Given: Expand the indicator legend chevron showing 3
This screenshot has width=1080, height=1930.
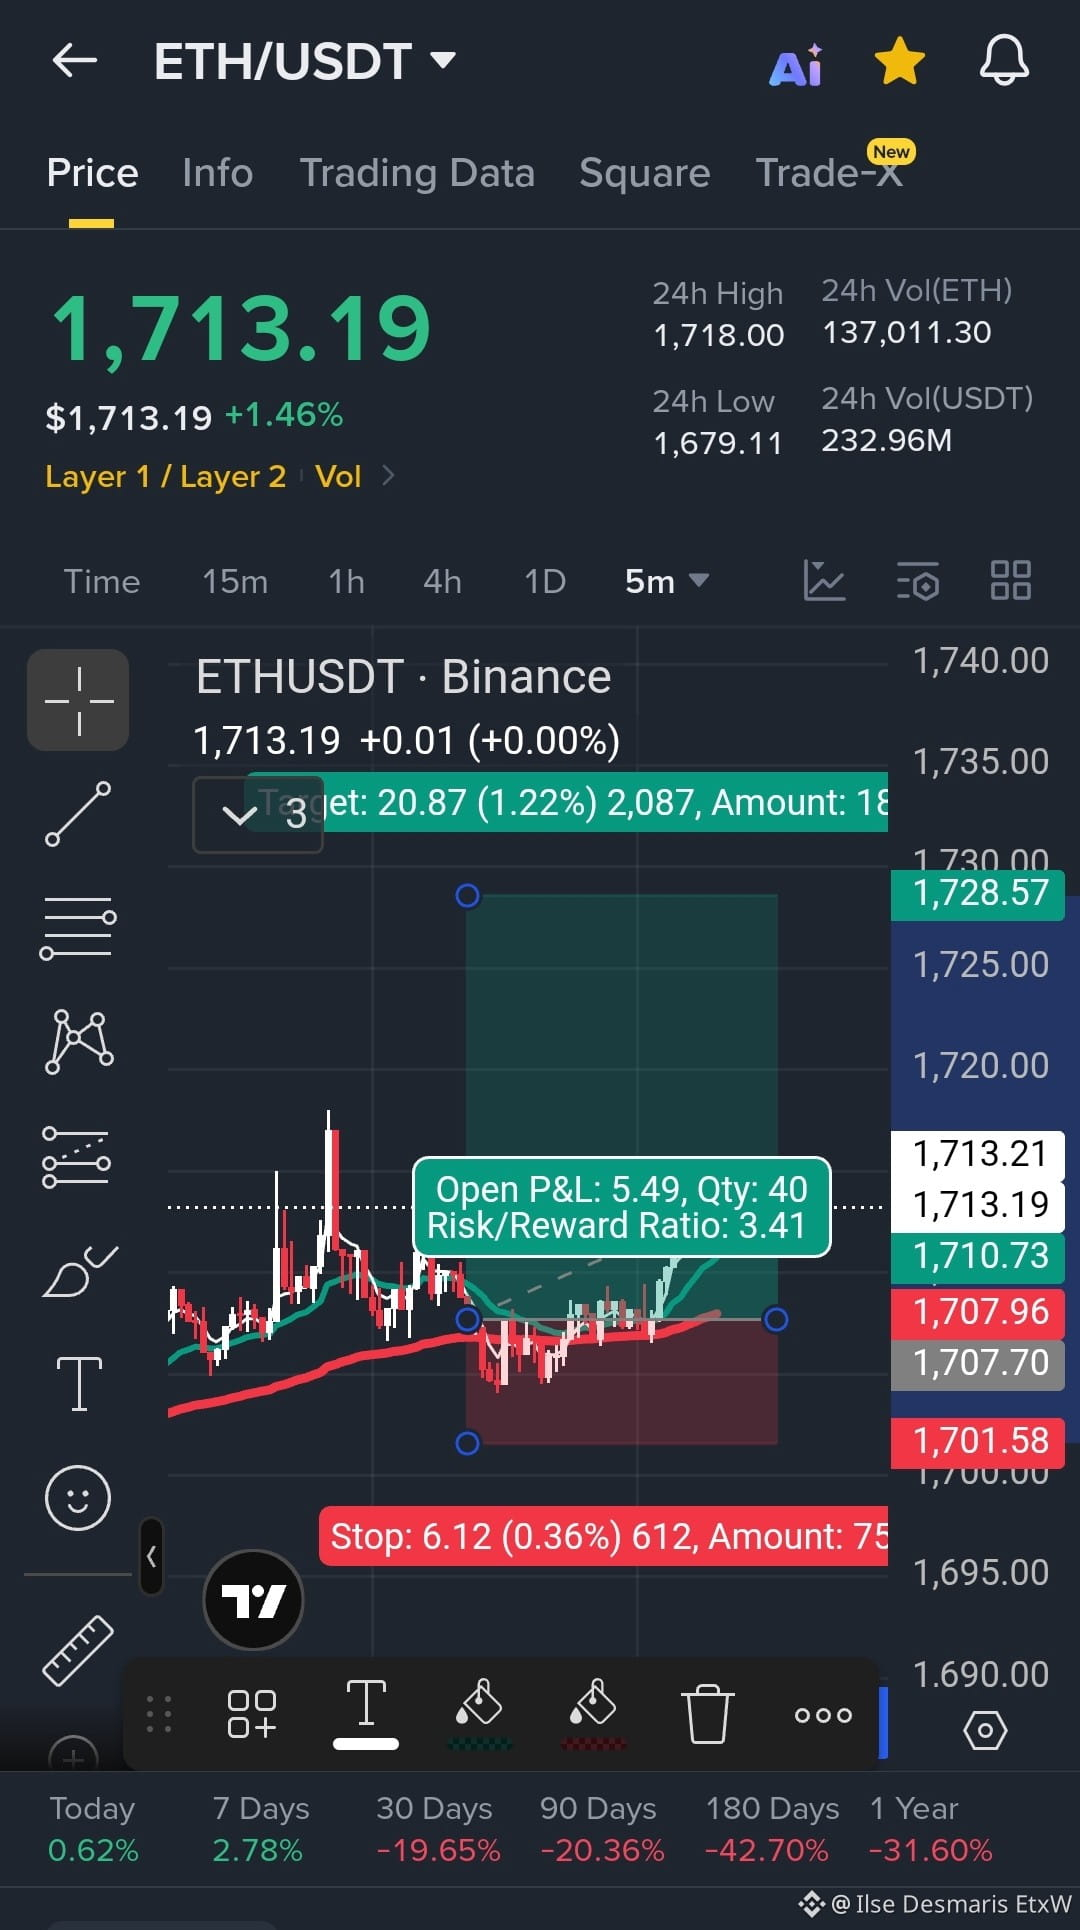Looking at the screenshot, I should 258,814.
